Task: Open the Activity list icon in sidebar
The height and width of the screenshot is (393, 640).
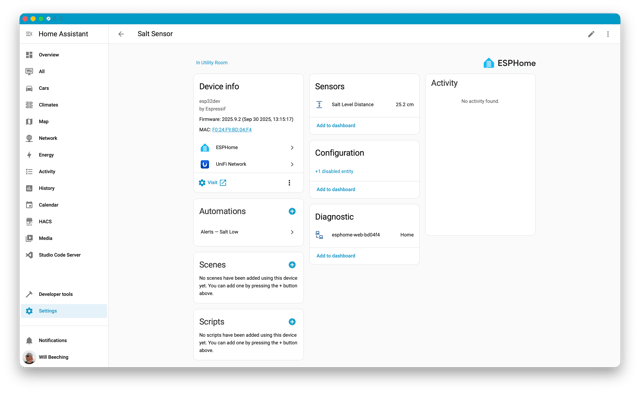Action: [x=29, y=172]
